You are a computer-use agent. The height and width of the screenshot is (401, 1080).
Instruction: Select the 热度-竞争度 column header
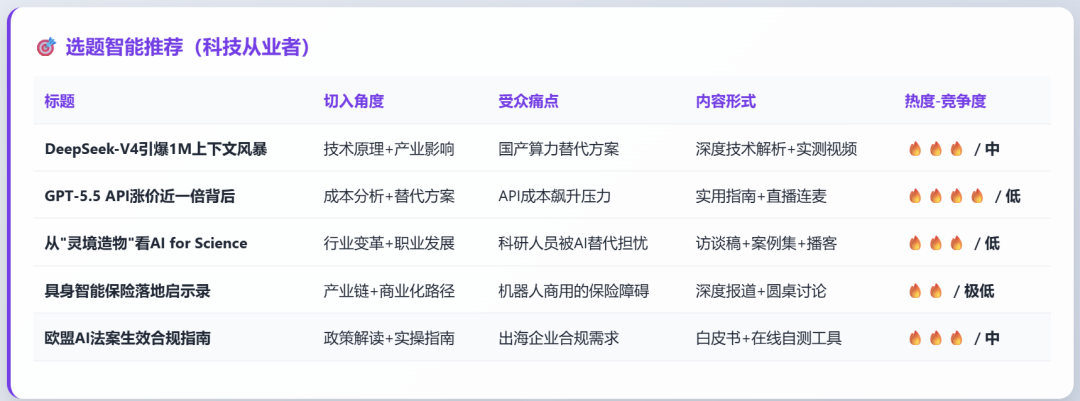[x=945, y=101]
